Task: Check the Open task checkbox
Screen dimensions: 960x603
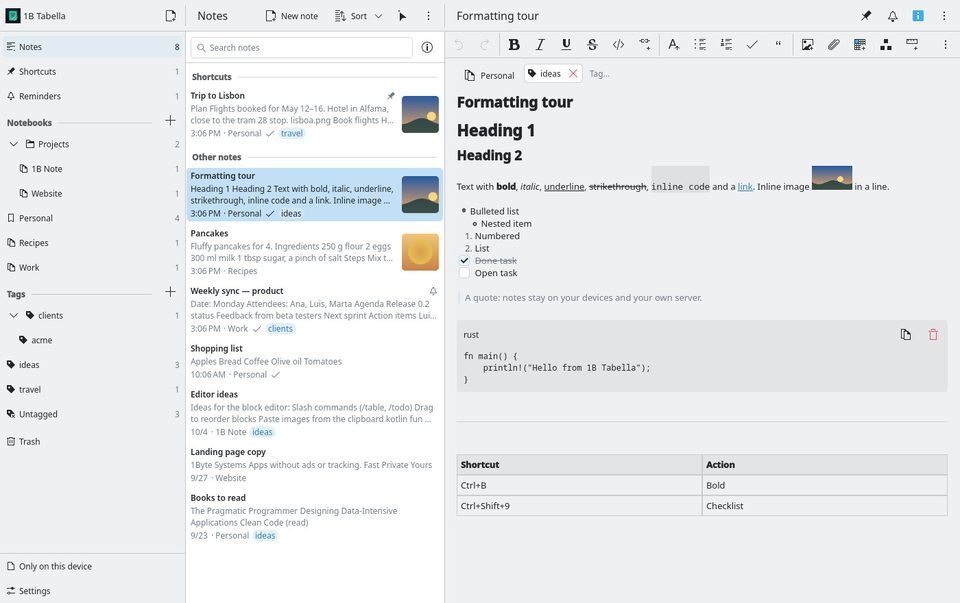Action: (464, 273)
